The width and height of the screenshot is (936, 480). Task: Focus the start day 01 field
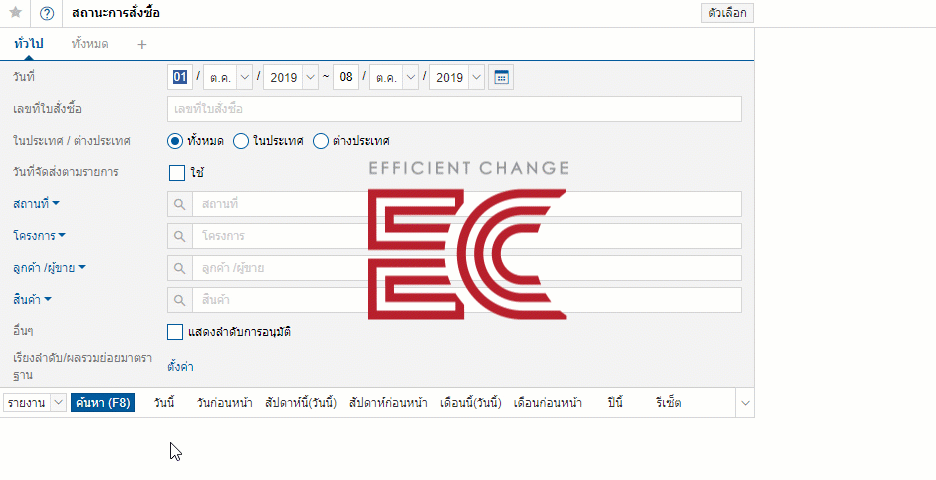click(x=180, y=78)
